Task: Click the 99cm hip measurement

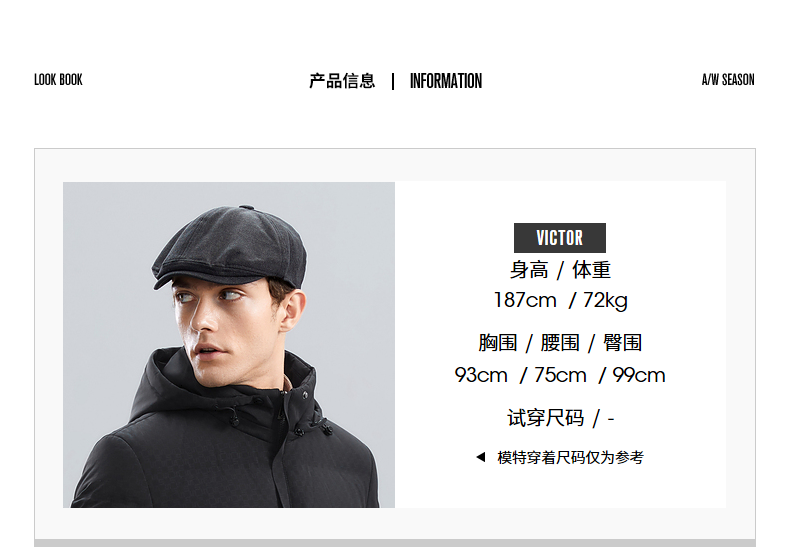Action: (638, 375)
